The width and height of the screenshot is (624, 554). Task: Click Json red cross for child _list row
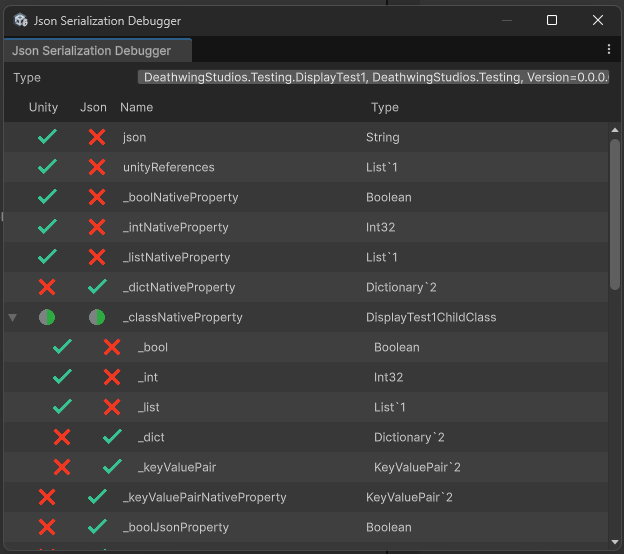(x=112, y=407)
